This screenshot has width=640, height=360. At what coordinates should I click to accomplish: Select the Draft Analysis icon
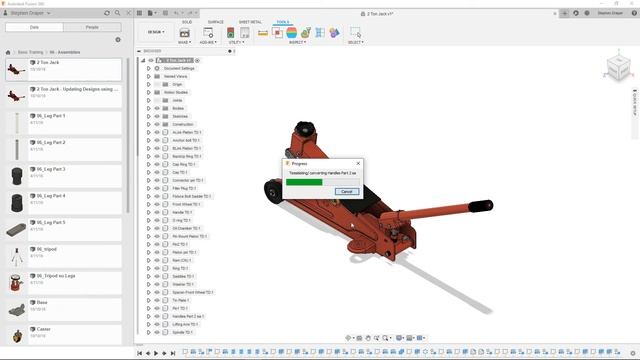306,33
